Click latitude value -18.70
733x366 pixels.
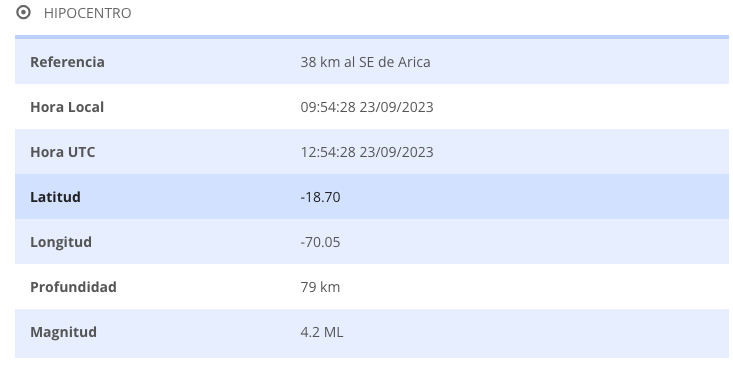coord(320,197)
